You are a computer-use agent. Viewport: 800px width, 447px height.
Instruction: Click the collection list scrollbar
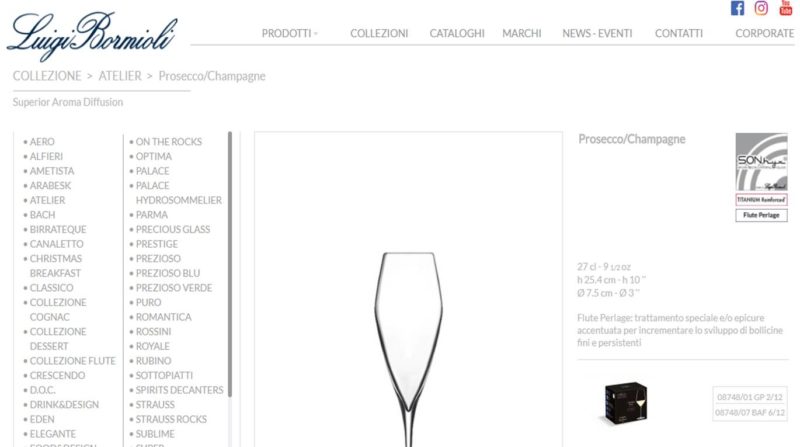pos(230,264)
